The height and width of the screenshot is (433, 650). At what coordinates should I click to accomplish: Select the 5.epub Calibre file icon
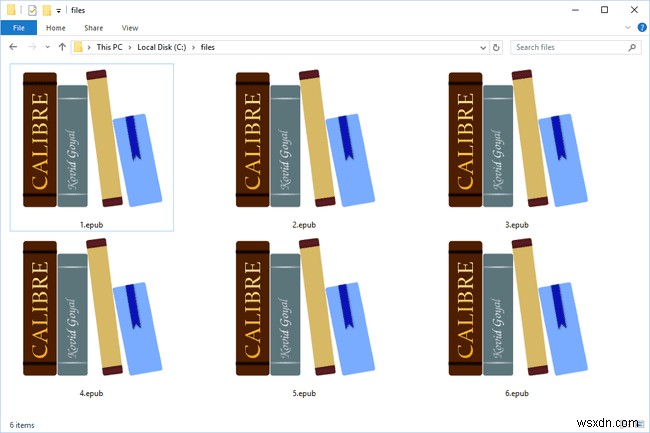(x=305, y=307)
